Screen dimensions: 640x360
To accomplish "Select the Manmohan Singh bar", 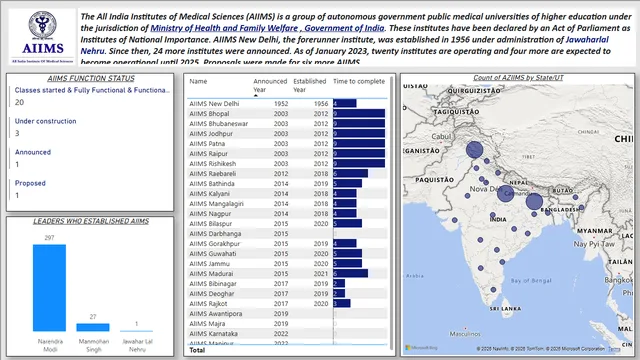I will point(93,327).
